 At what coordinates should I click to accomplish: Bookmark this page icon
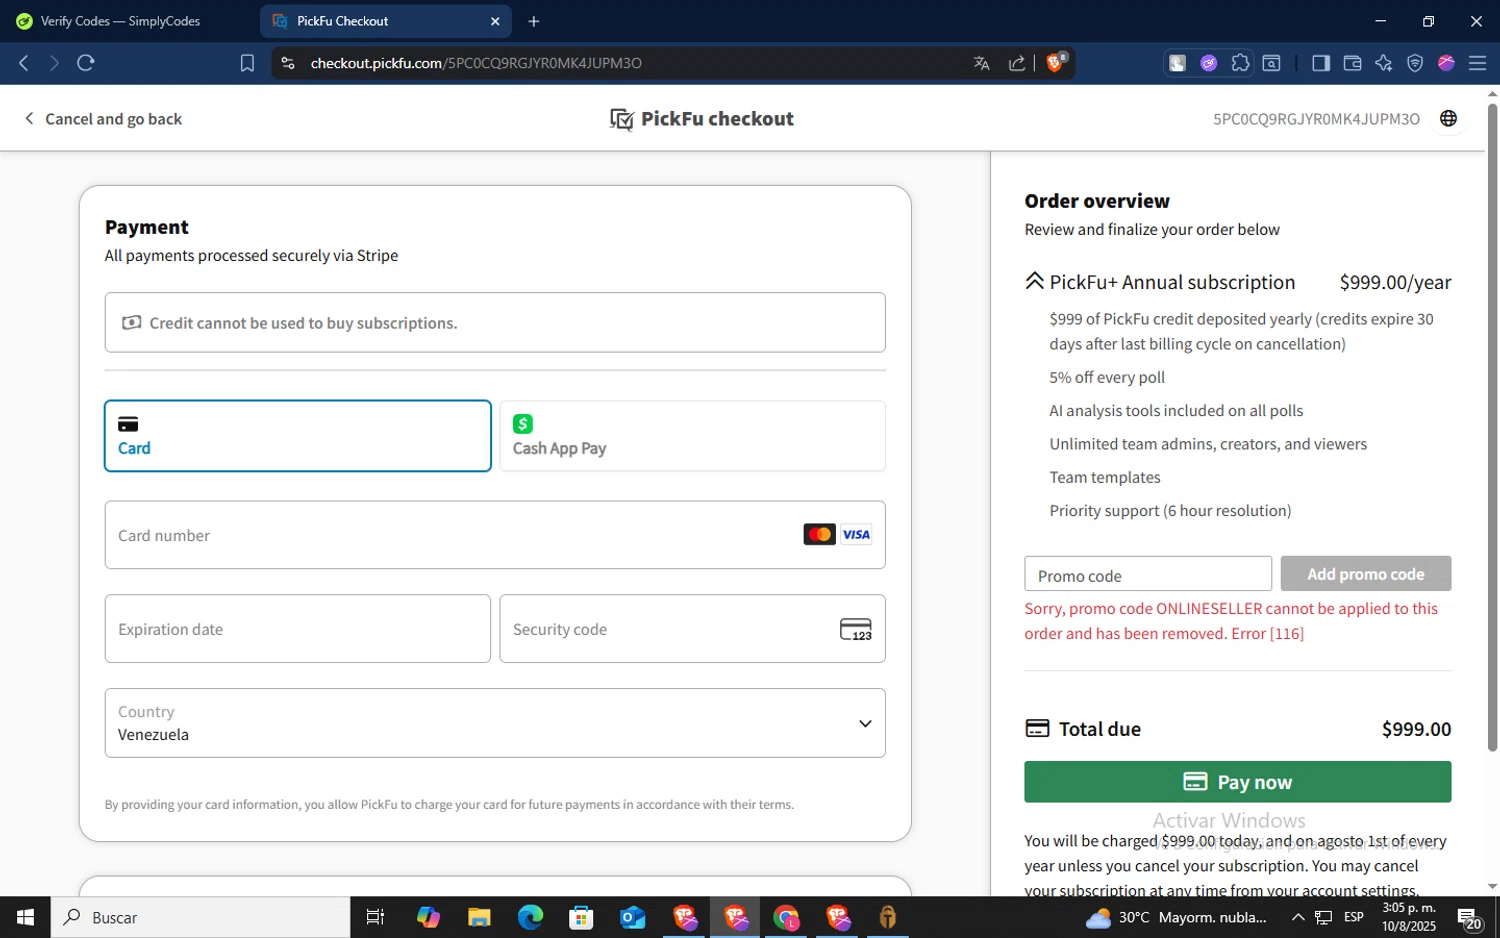coord(247,63)
